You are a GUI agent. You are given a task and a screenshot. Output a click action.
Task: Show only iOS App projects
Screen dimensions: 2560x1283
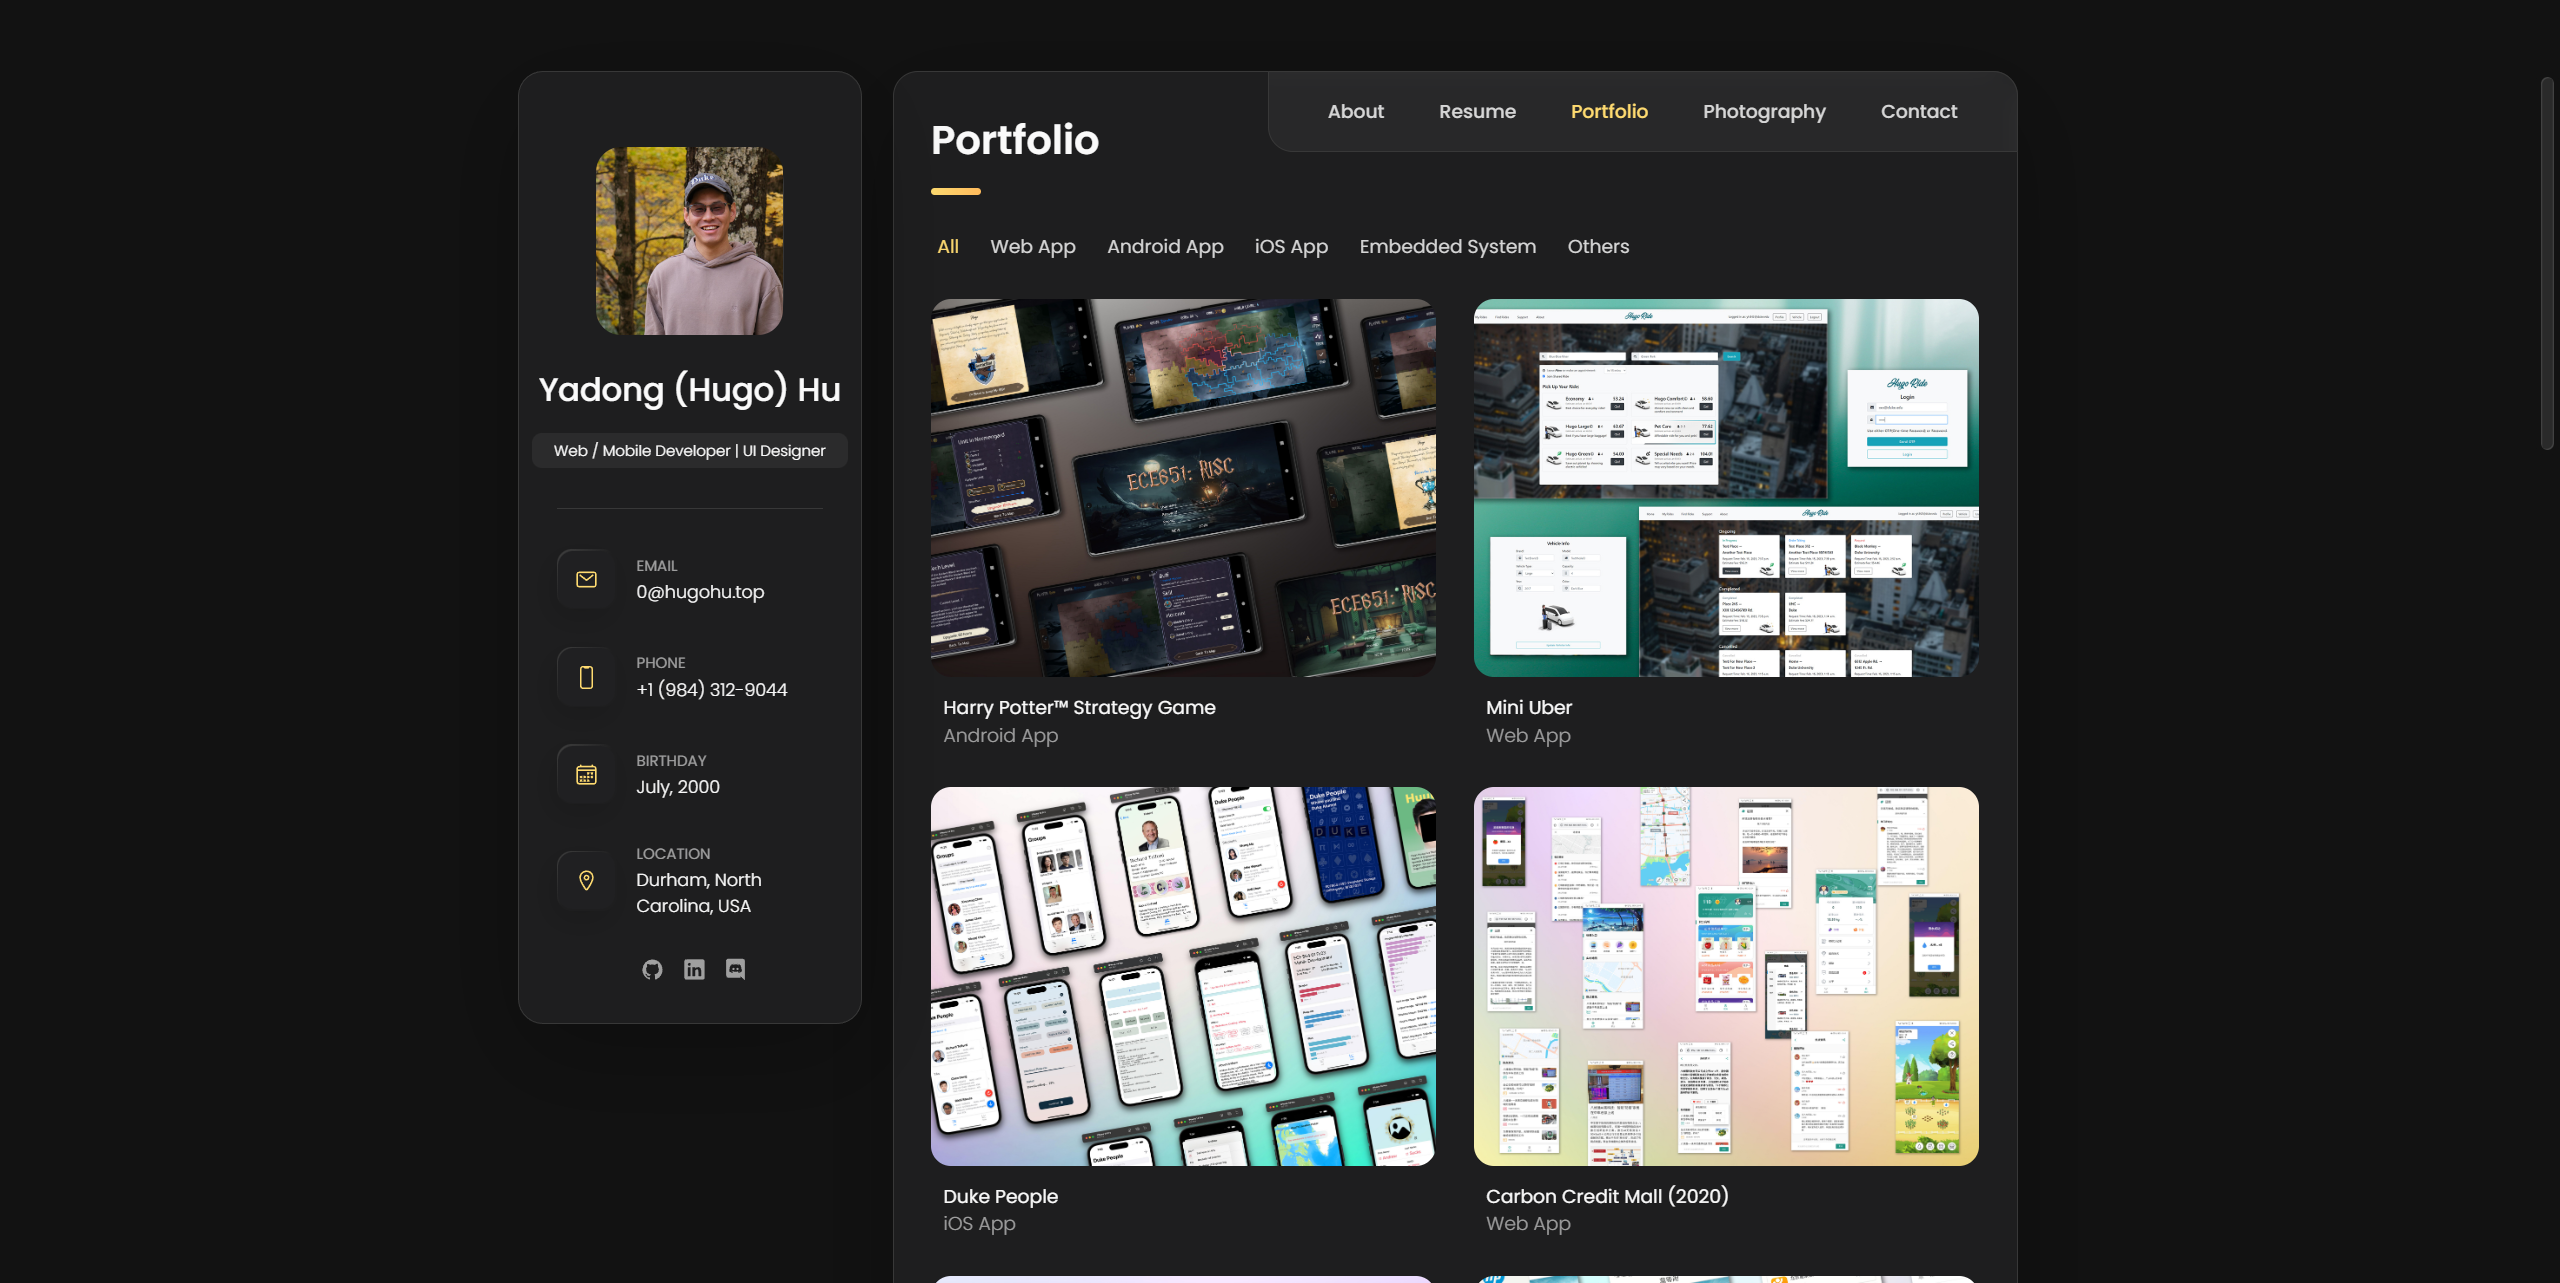point(1290,246)
